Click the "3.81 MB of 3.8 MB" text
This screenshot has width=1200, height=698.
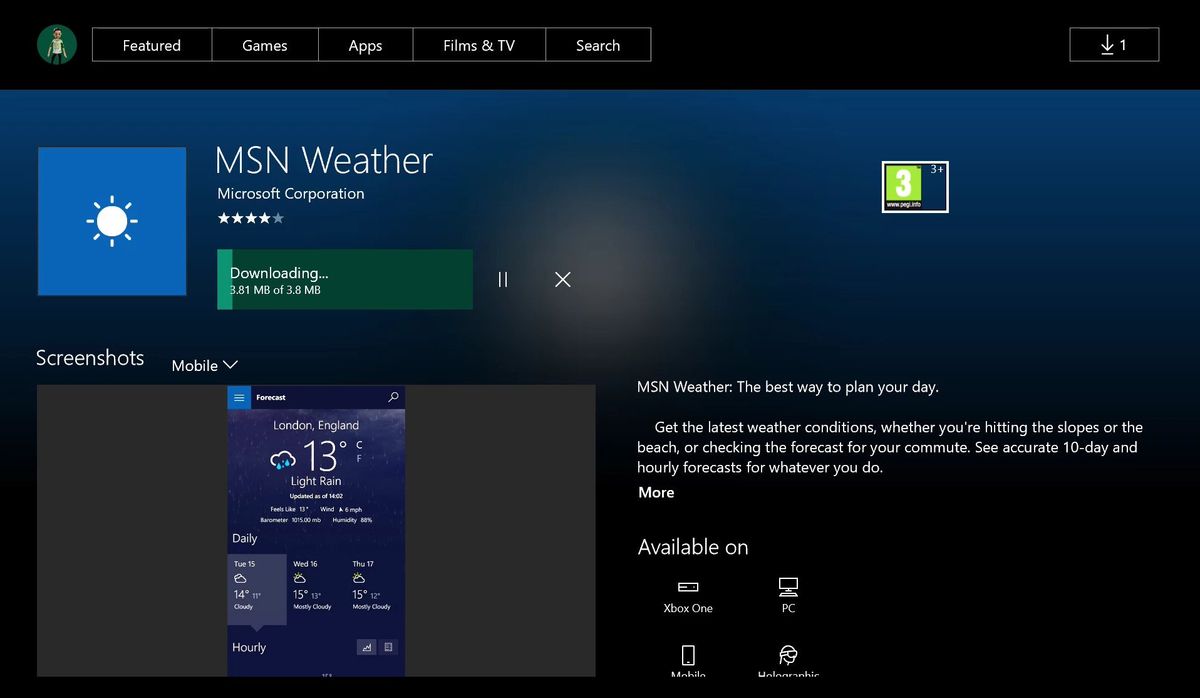tap(275, 290)
